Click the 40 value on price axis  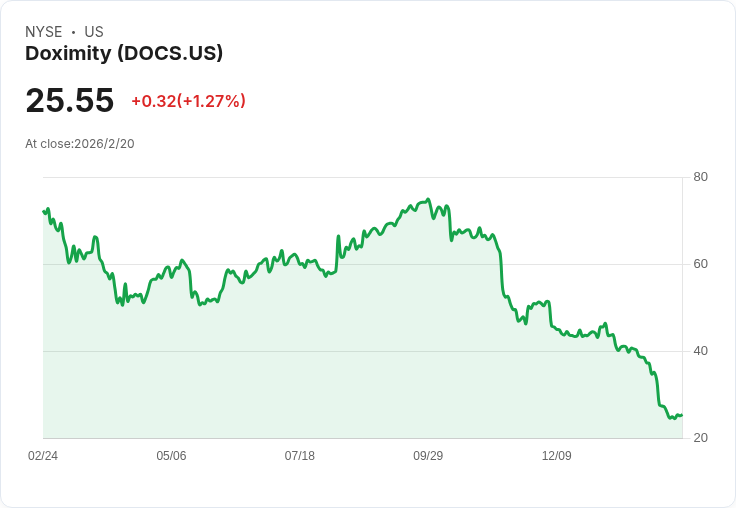coord(700,351)
